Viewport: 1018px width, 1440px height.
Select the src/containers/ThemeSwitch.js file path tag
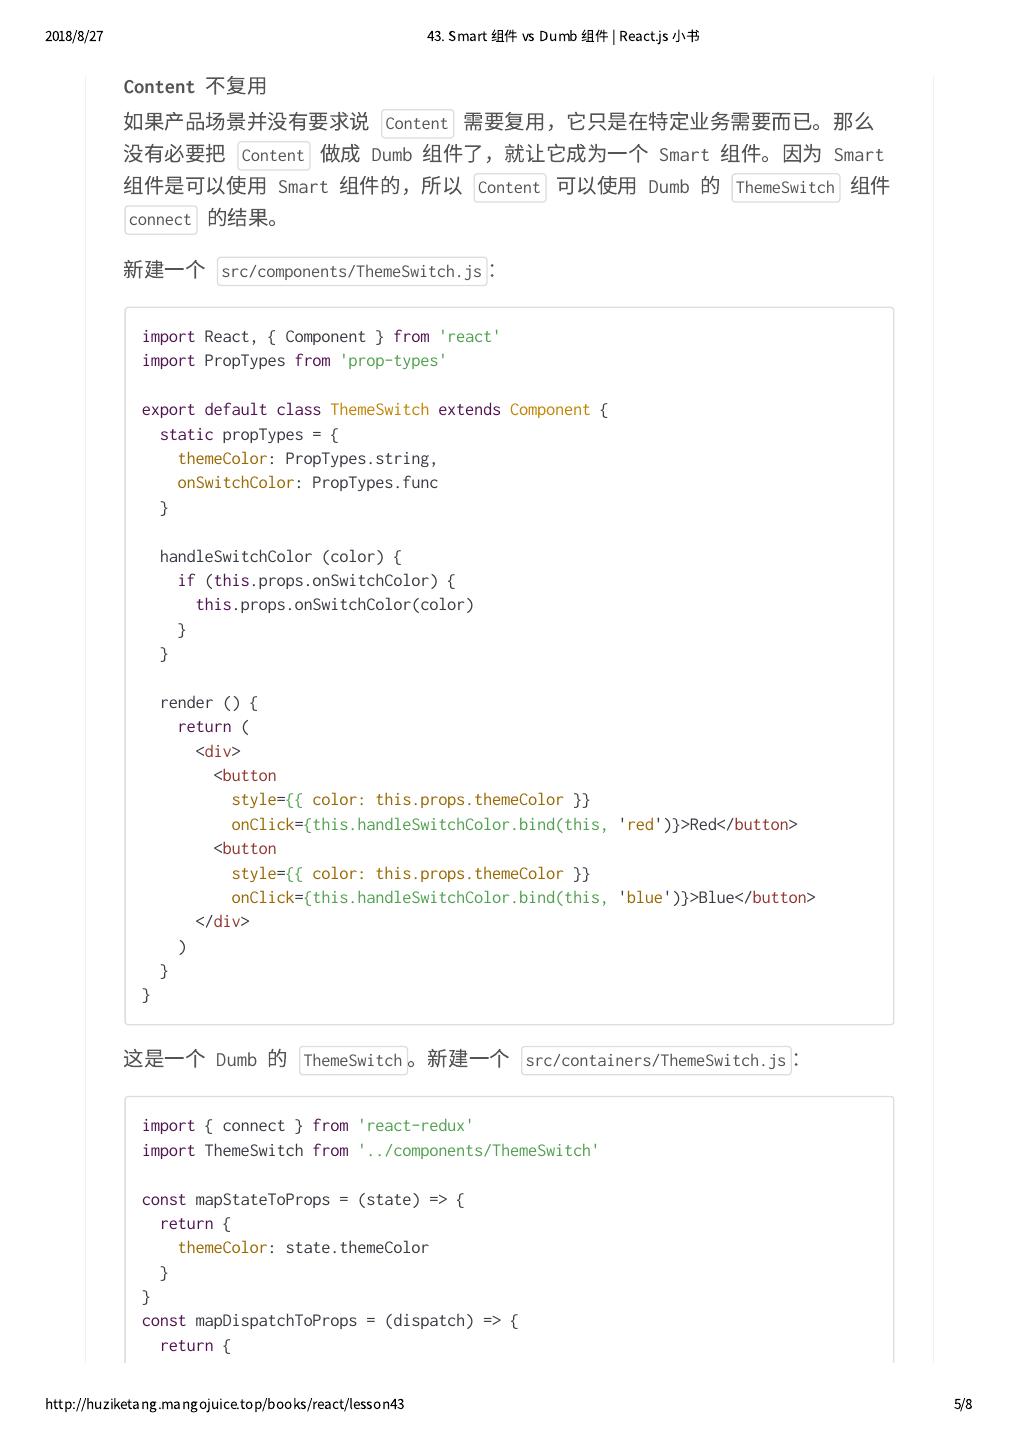tap(656, 1060)
